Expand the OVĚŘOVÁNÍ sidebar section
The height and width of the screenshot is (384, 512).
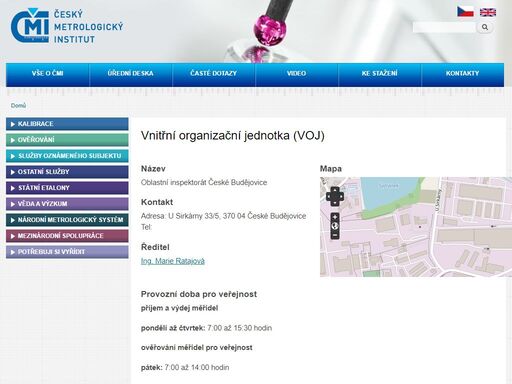[x=67, y=140]
